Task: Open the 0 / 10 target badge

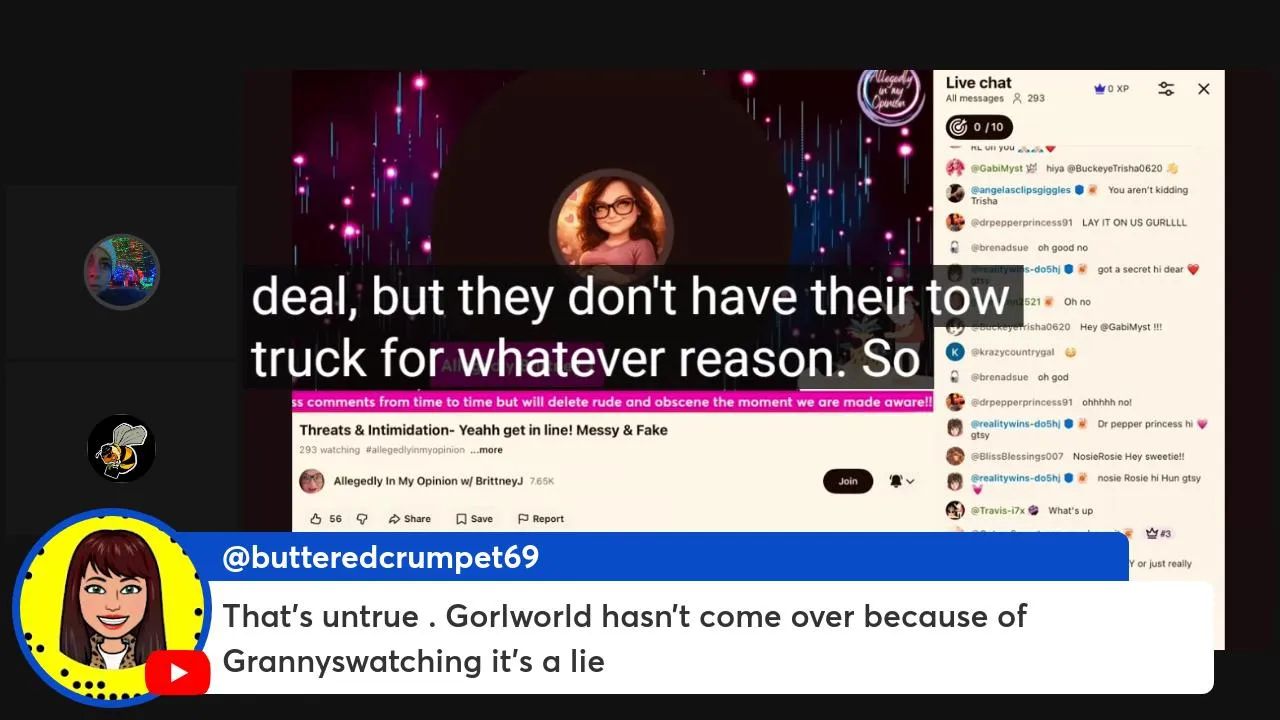Action: point(979,127)
